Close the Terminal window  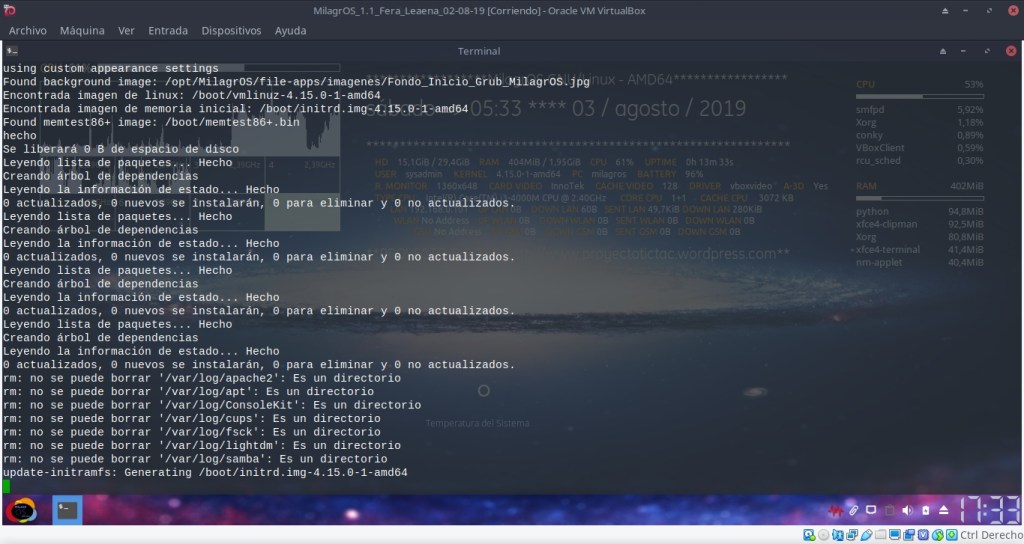[x=1011, y=51]
